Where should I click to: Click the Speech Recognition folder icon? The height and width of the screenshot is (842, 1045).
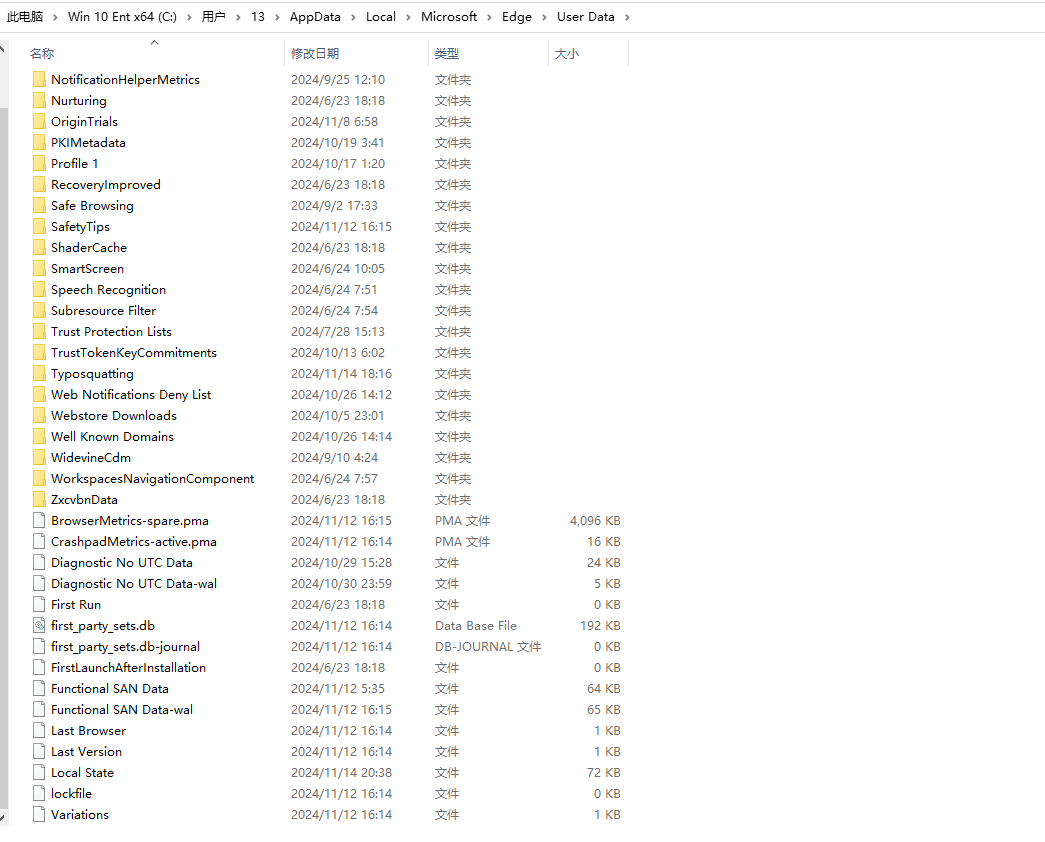coord(39,289)
